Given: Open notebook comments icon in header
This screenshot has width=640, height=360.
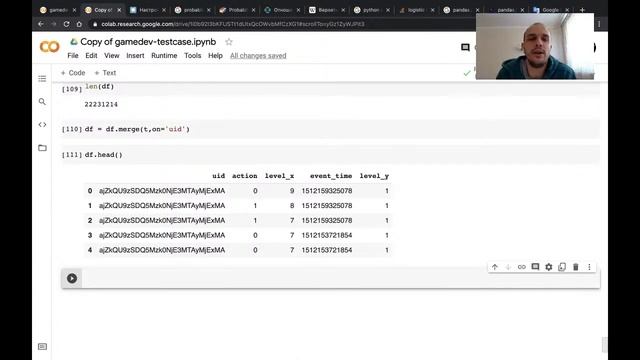Looking at the screenshot, I should (x=465, y=47).
